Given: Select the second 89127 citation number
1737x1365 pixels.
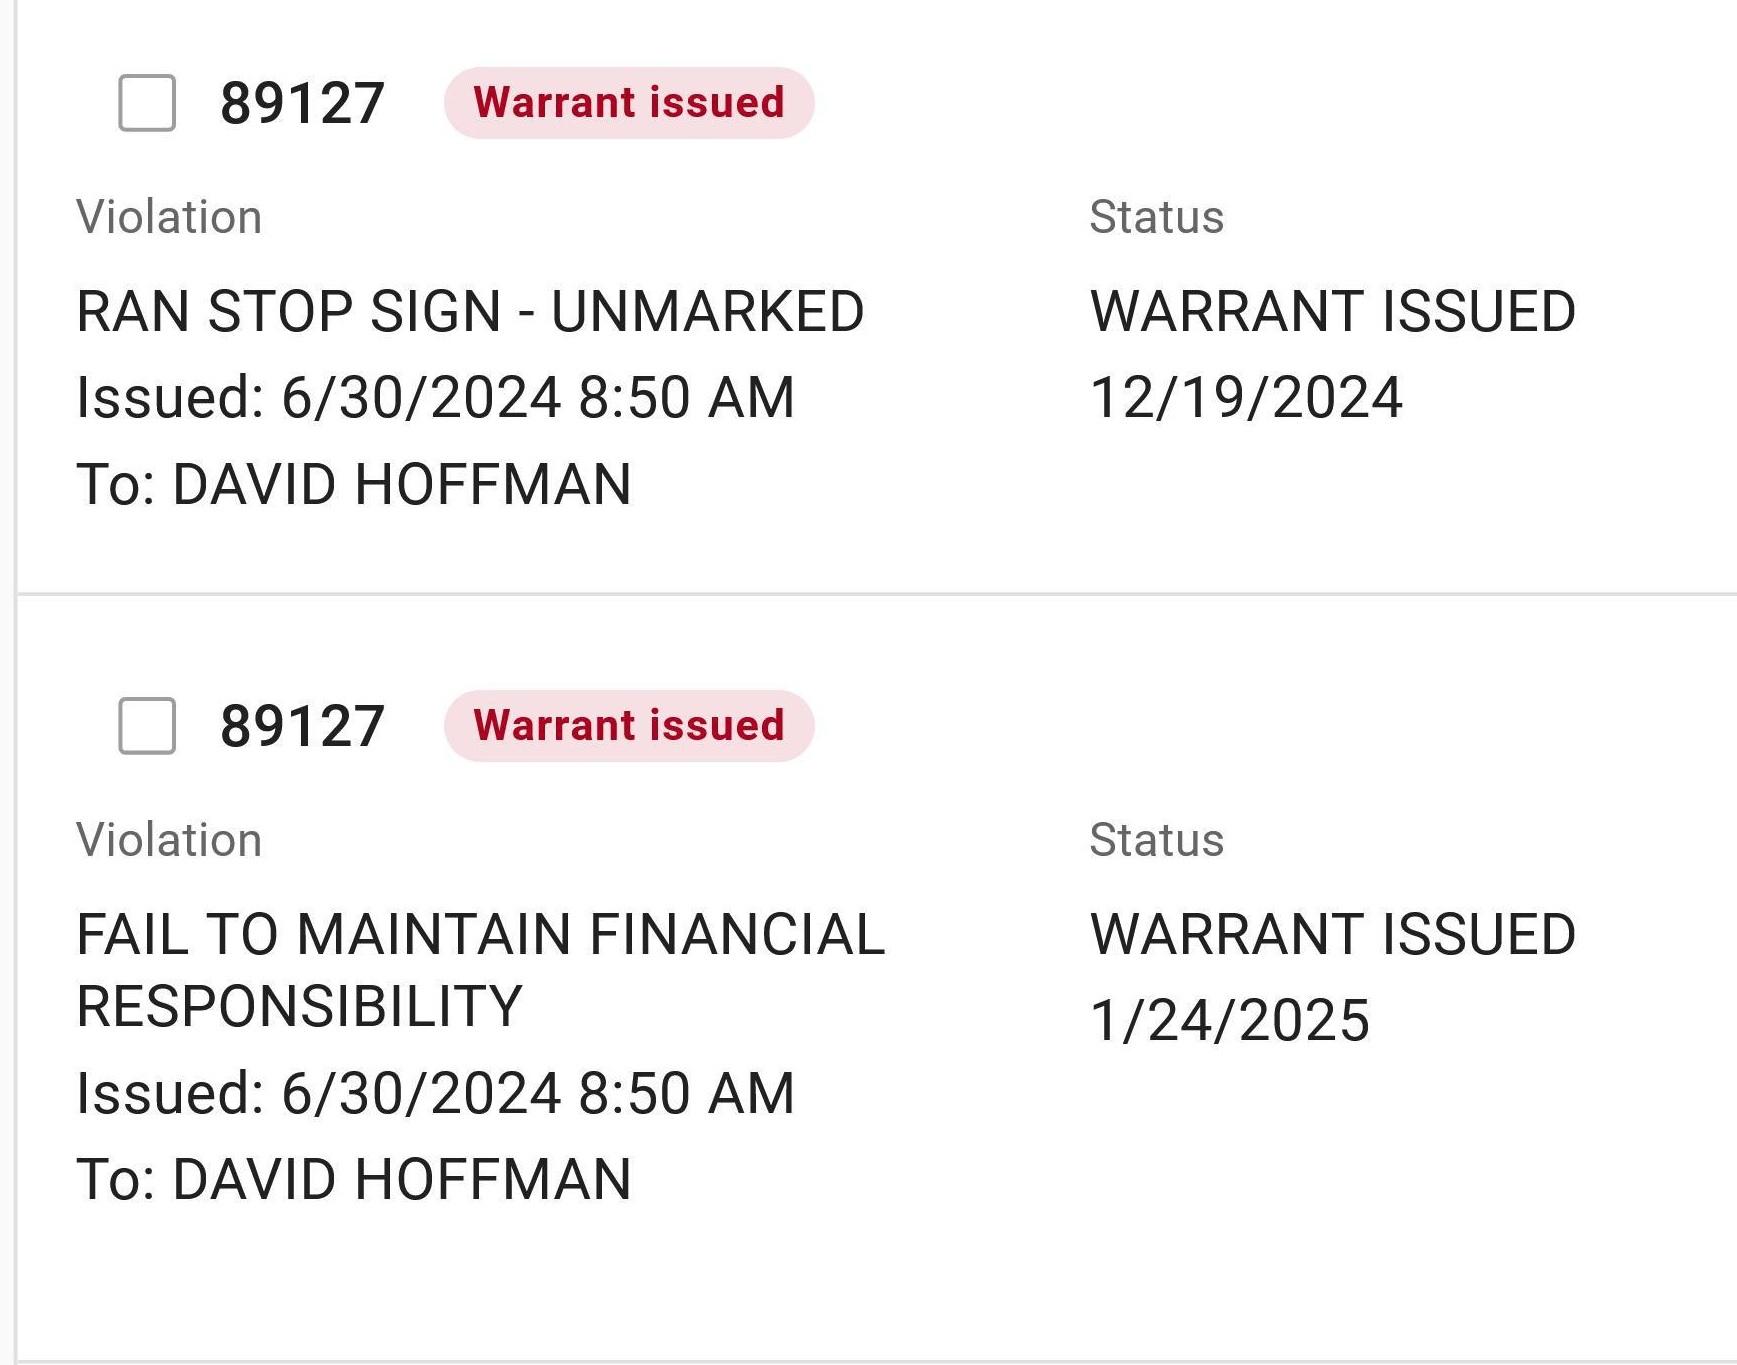Looking at the screenshot, I should [x=302, y=726].
